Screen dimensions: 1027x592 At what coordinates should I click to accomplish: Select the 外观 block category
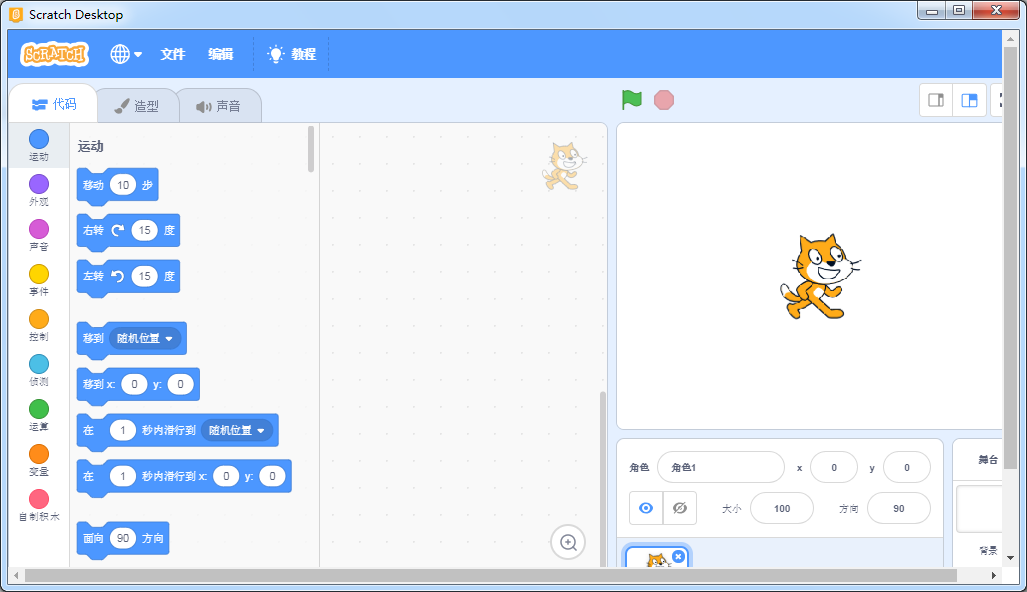click(x=39, y=190)
